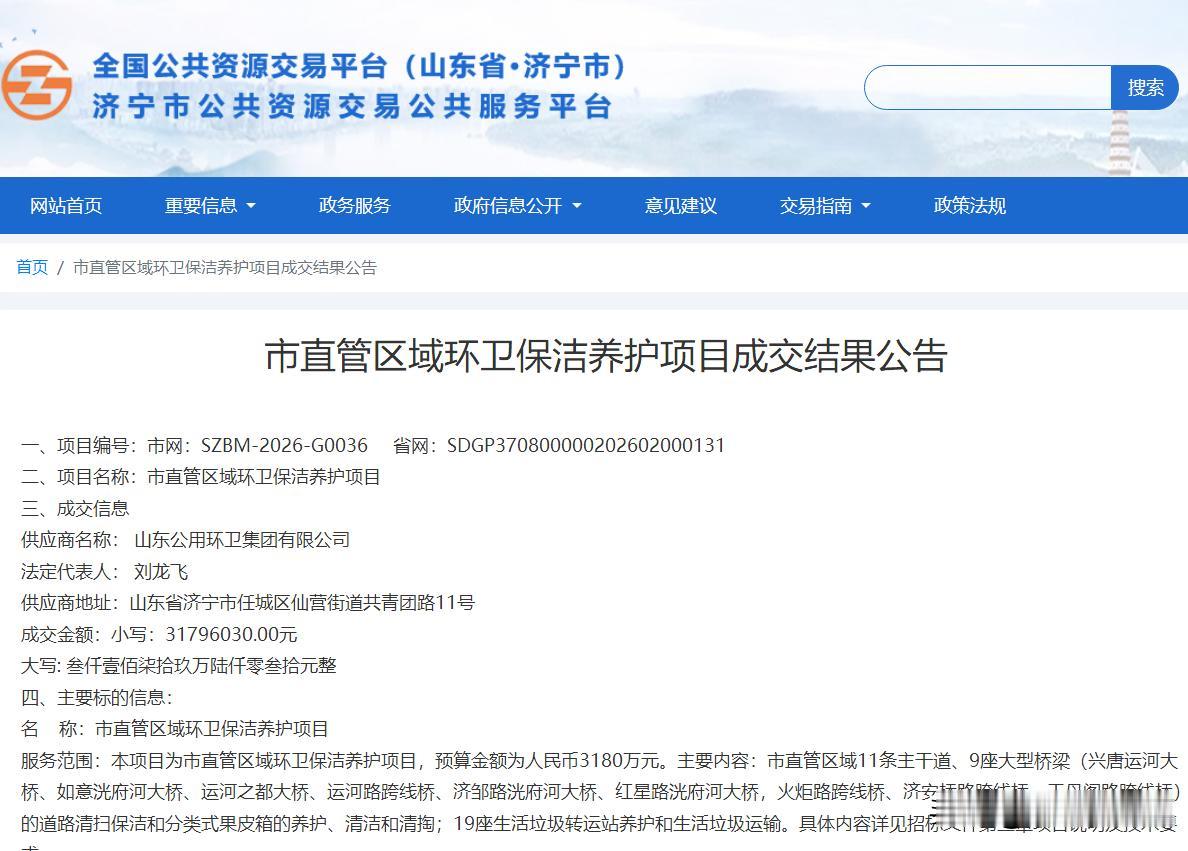
Task: Click the line 二、项目名称
Action: 201,477
